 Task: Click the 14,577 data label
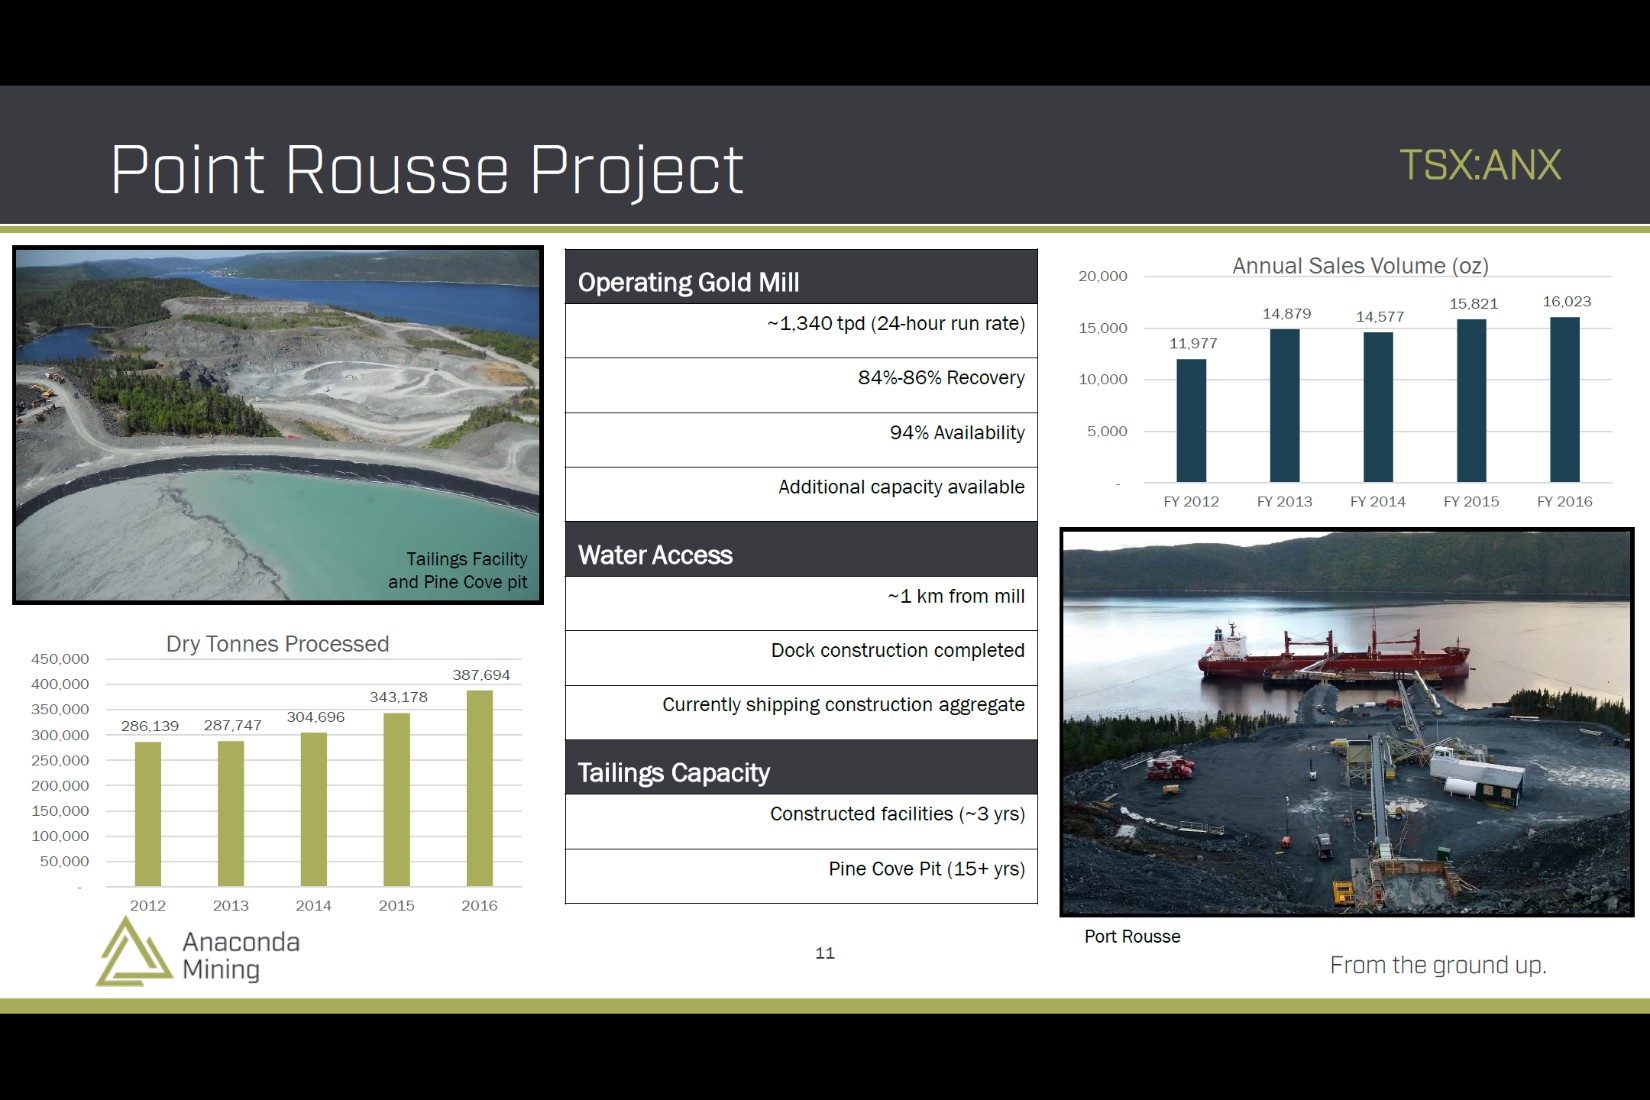[x=1380, y=316]
